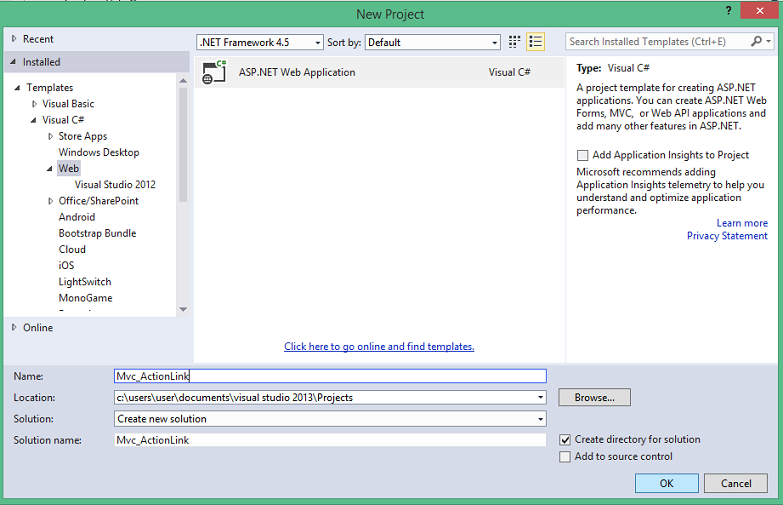783x505 pixels.
Task: Select the Android template category
Action: (x=76, y=217)
